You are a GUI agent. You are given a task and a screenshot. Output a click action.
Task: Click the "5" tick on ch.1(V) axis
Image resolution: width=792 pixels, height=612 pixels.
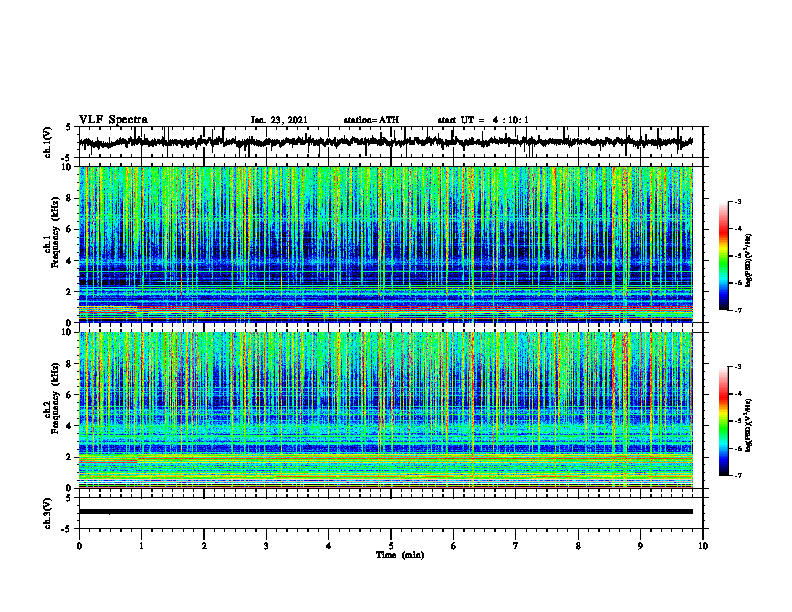coord(69,127)
